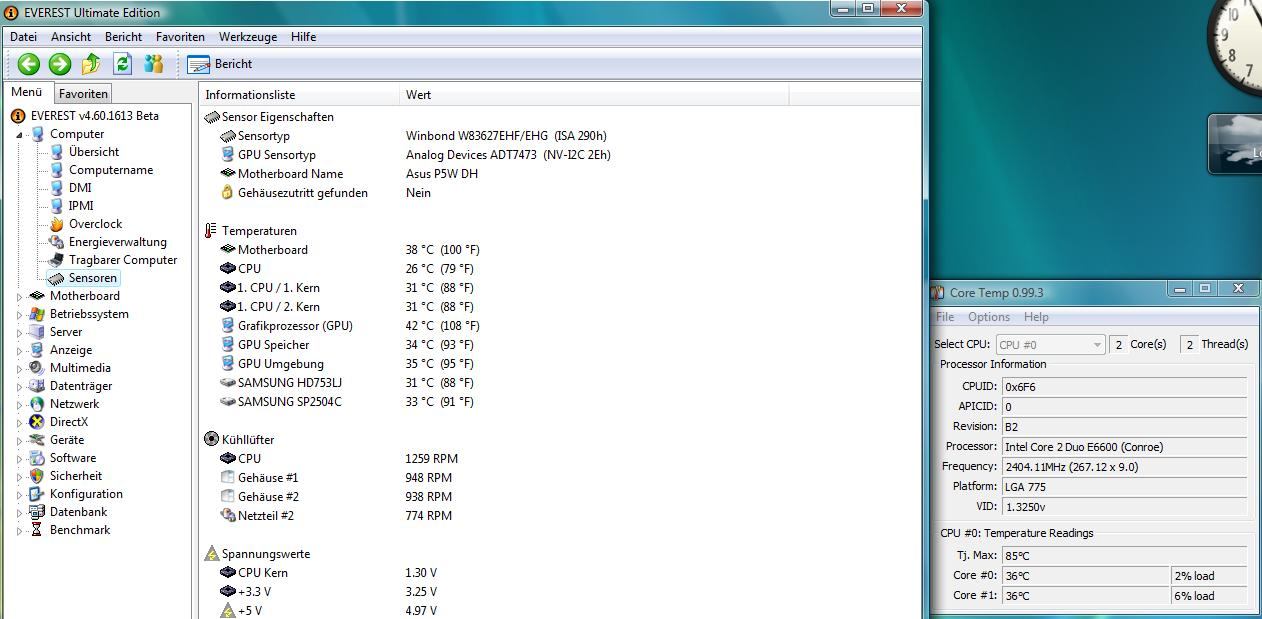1262x619 pixels.
Task: Open the Ansicht menu
Action: [x=71, y=37]
